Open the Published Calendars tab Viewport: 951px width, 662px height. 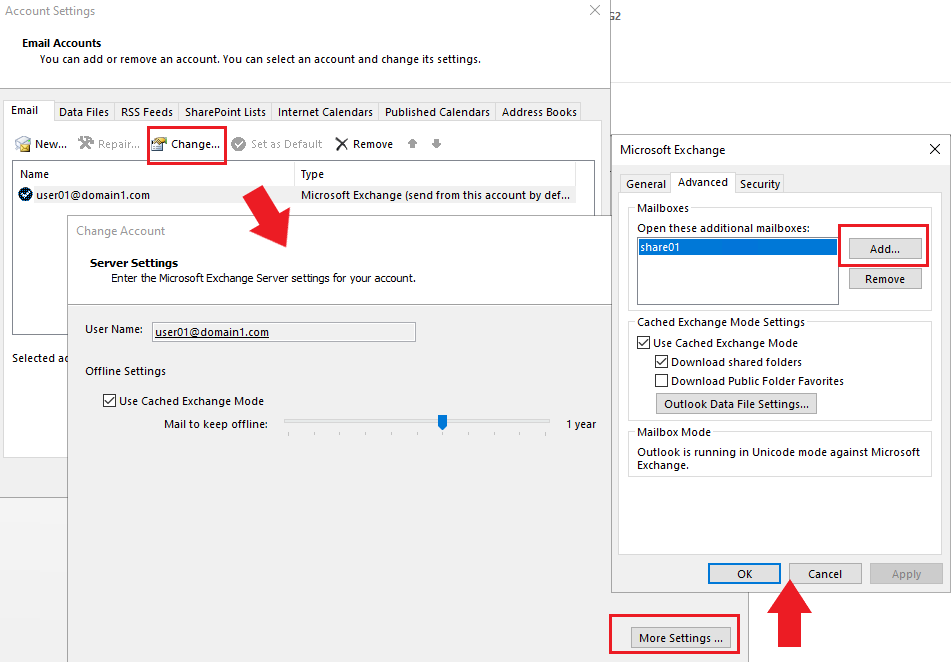[x=437, y=112]
